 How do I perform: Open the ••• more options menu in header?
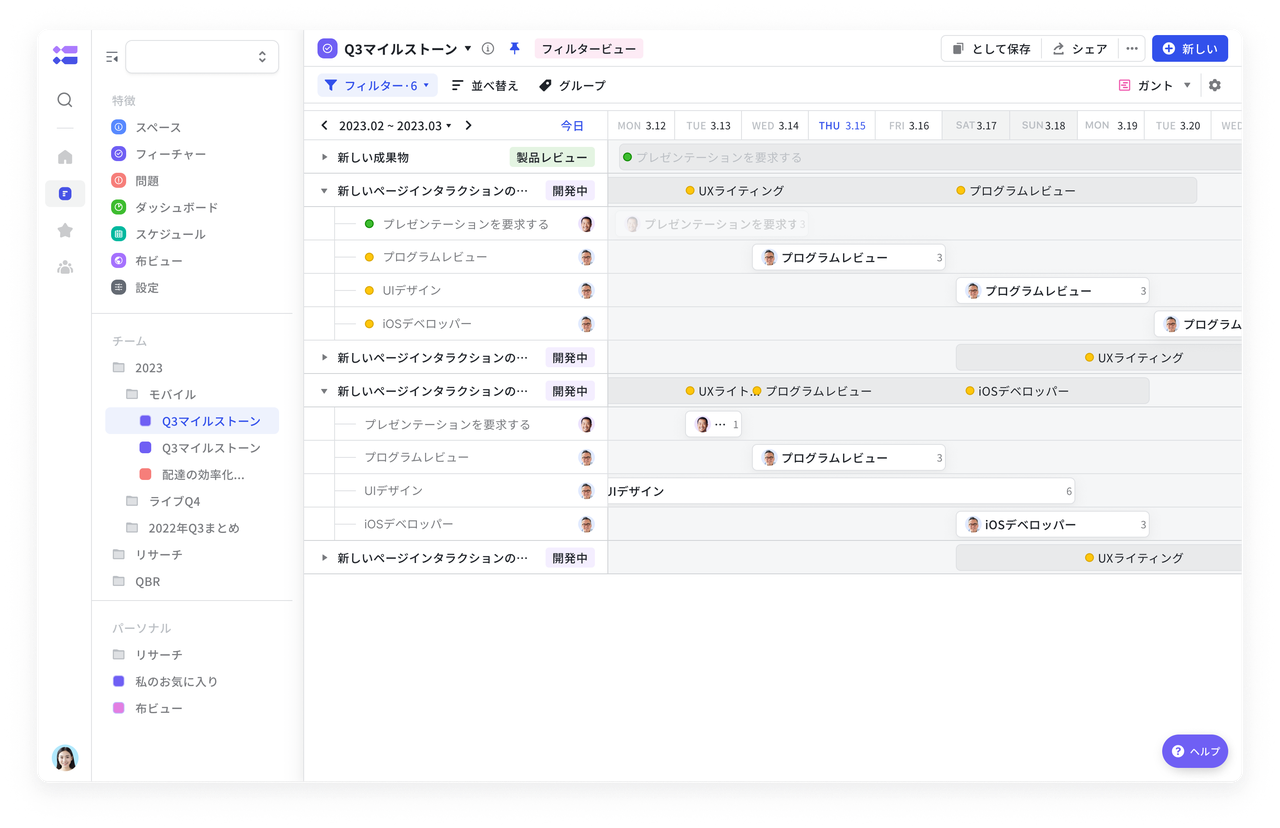click(1132, 47)
